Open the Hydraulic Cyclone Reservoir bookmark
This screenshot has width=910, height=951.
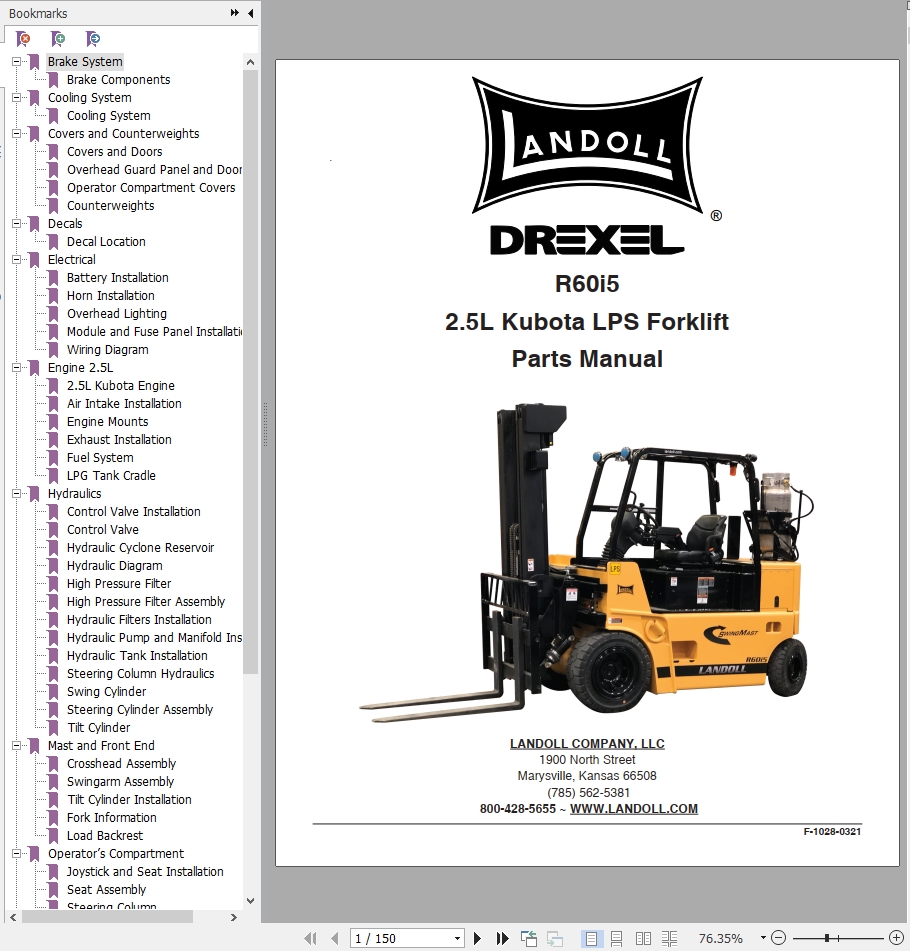click(x=140, y=548)
